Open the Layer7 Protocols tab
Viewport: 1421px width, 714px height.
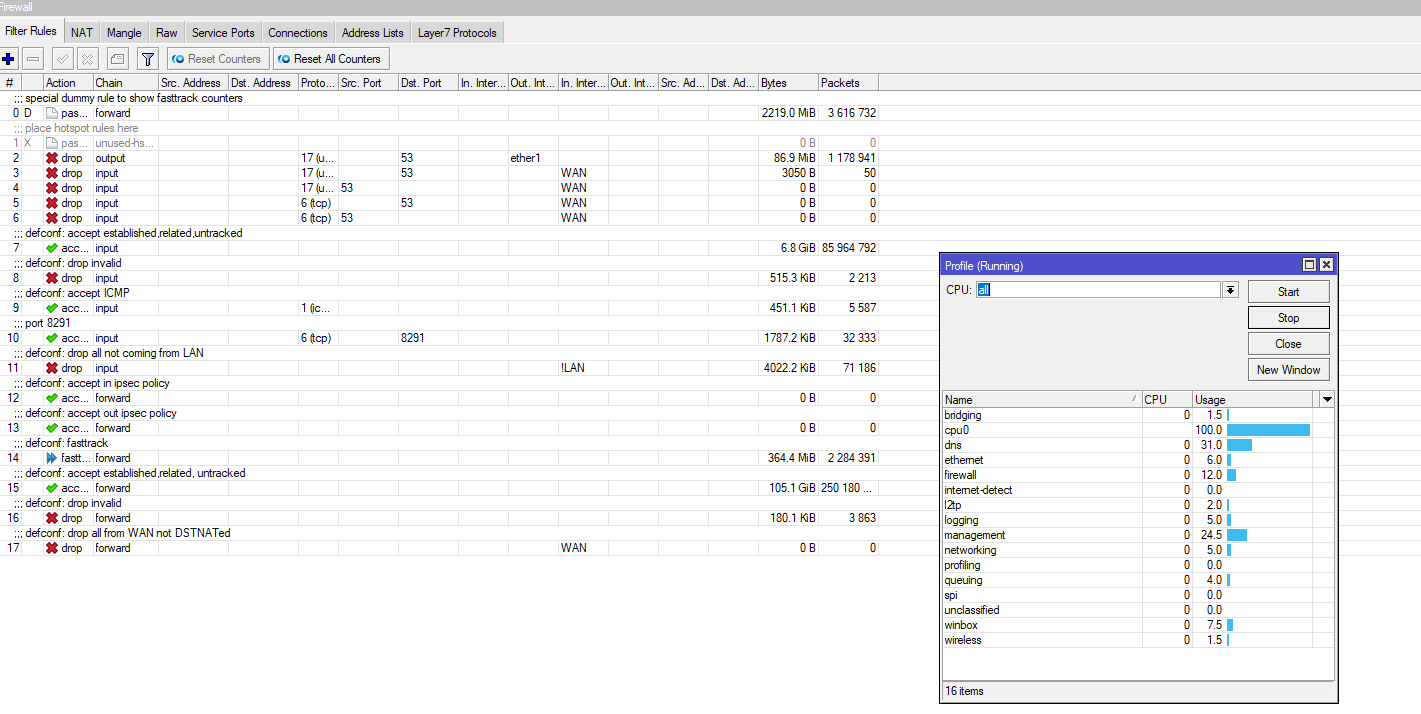click(457, 33)
